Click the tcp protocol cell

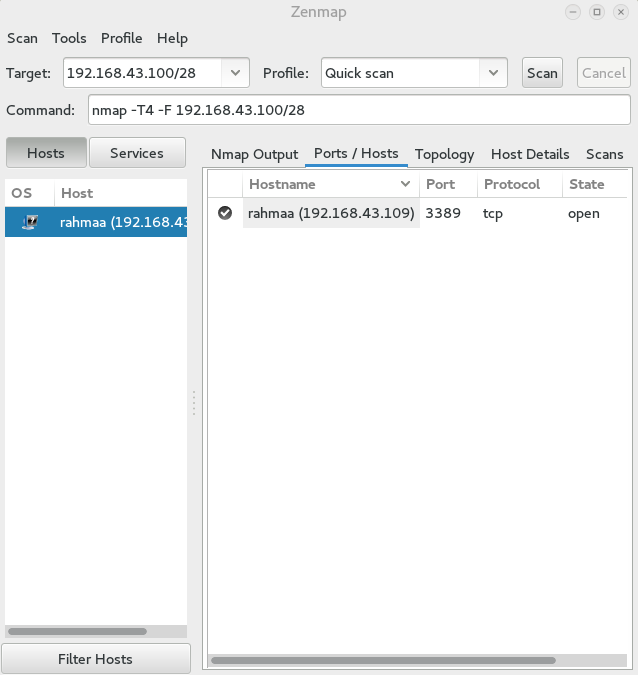coord(493,214)
